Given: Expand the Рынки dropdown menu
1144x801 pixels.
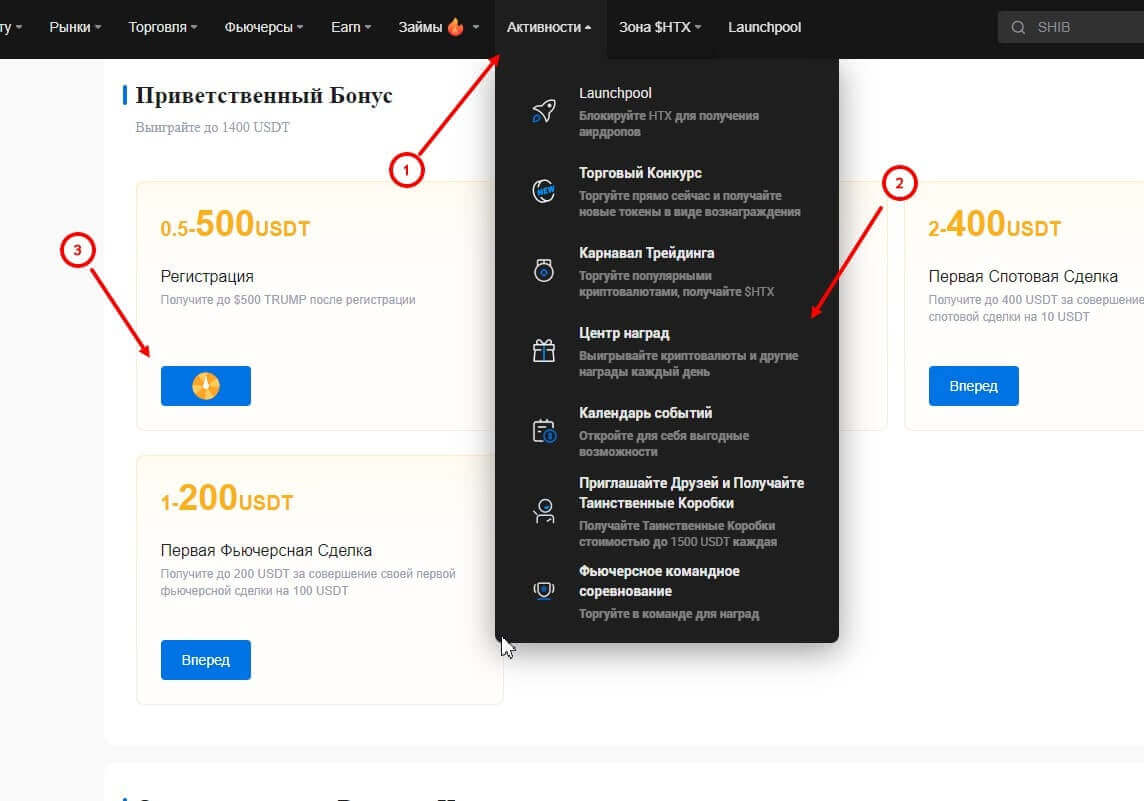Looking at the screenshot, I should 75,27.
